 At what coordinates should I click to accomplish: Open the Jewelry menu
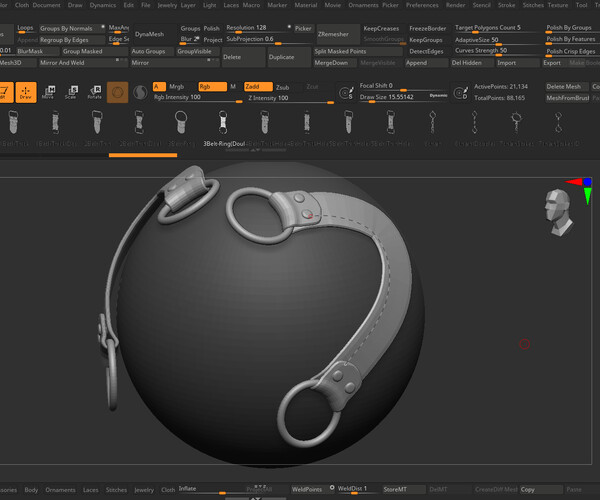[x=167, y=5]
